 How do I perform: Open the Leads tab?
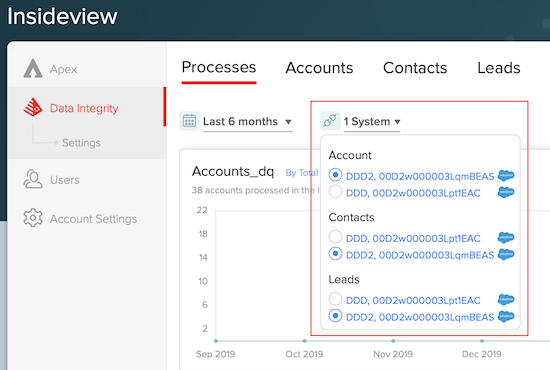click(x=499, y=68)
